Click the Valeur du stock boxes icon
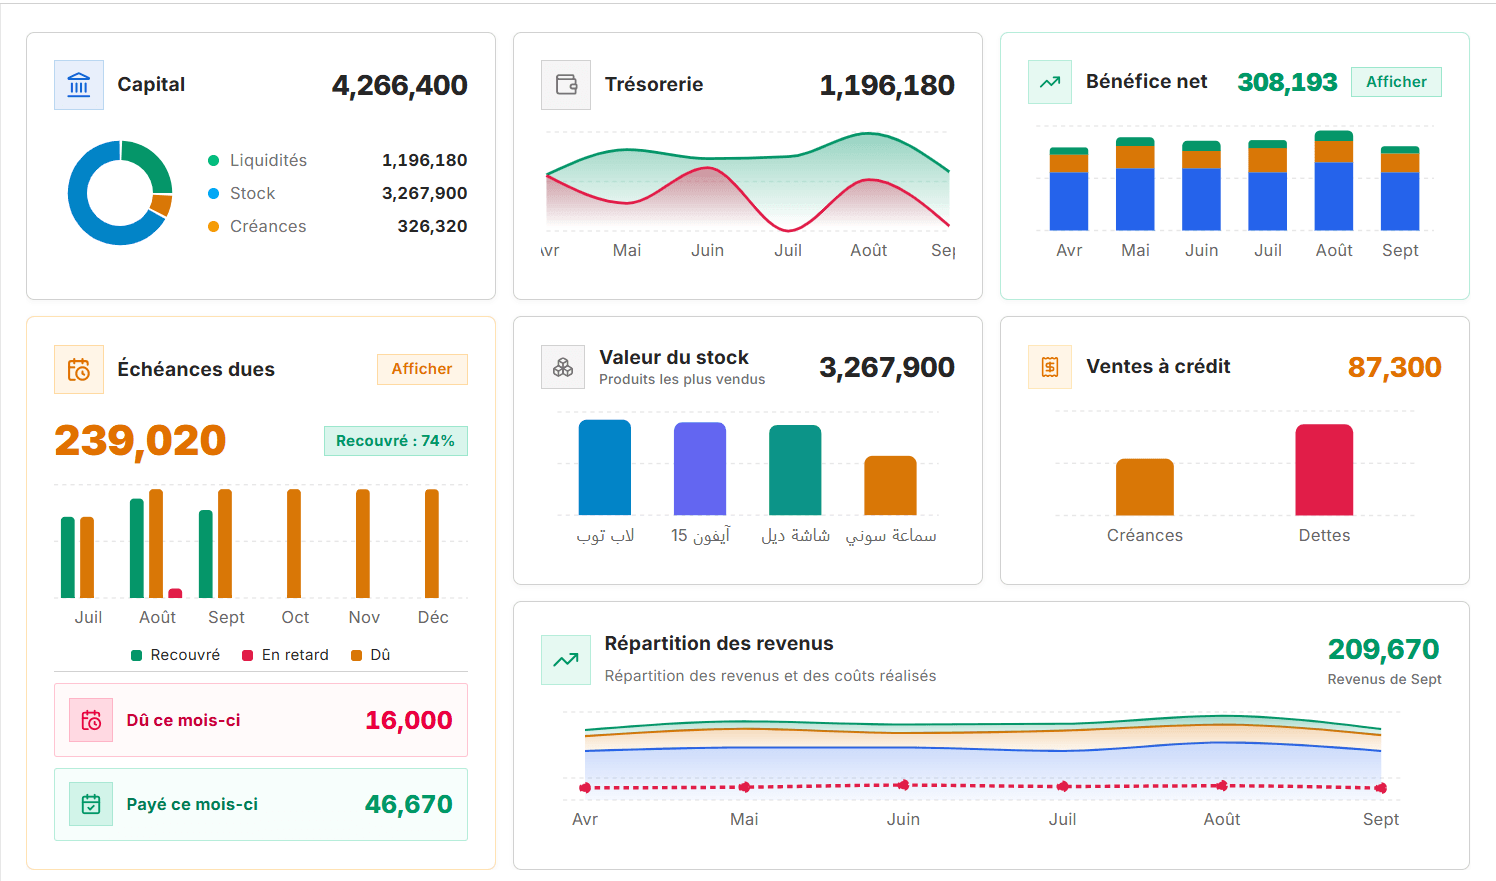This screenshot has height=881, width=1496. point(563,368)
